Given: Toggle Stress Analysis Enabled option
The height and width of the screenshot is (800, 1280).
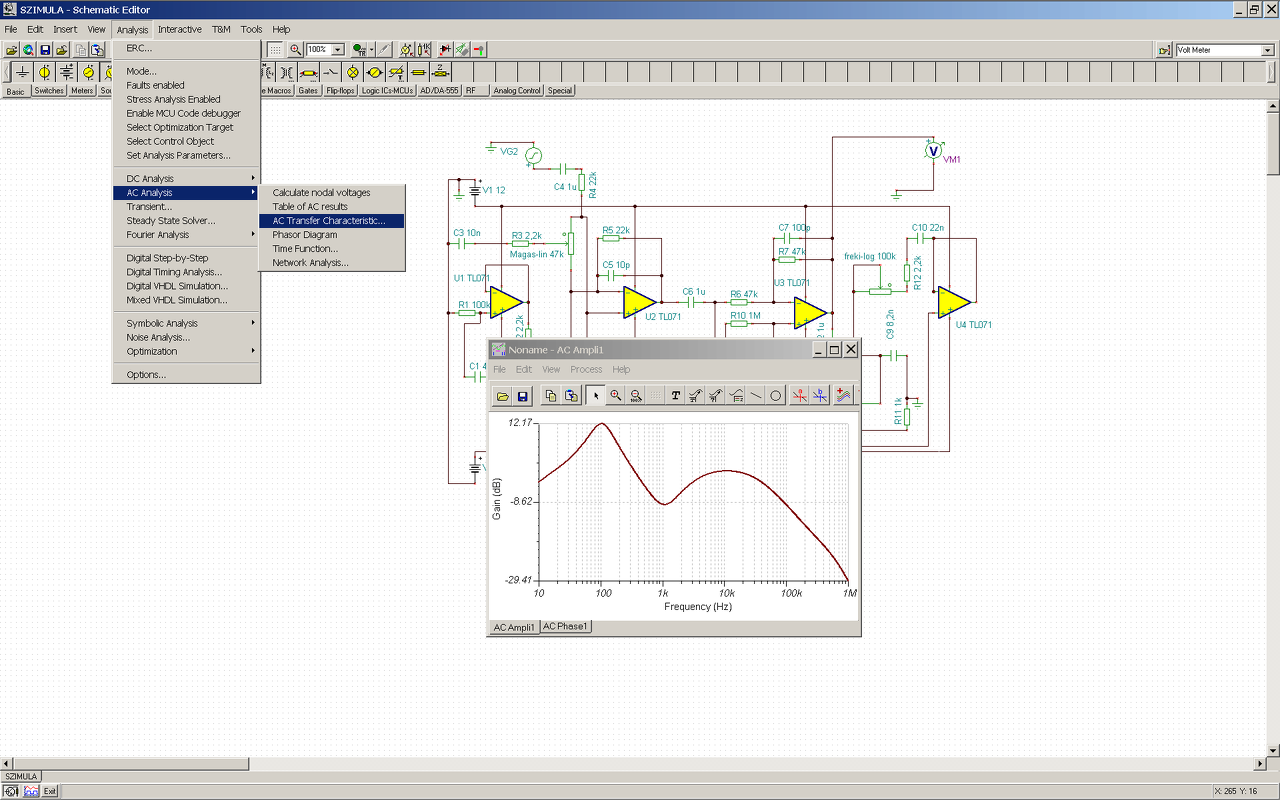Looking at the screenshot, I should pyautogui.click(x=186, y=100).
